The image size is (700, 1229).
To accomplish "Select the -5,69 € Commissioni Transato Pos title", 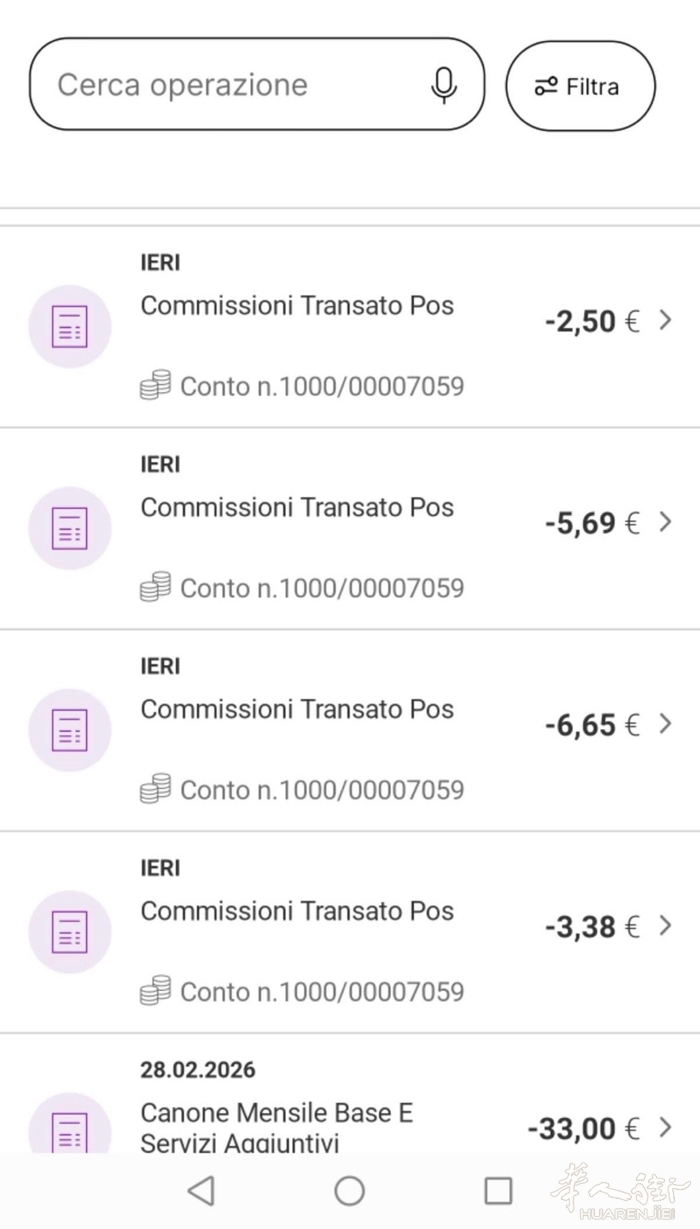I will pyautogui.click(x=297, y=508).
